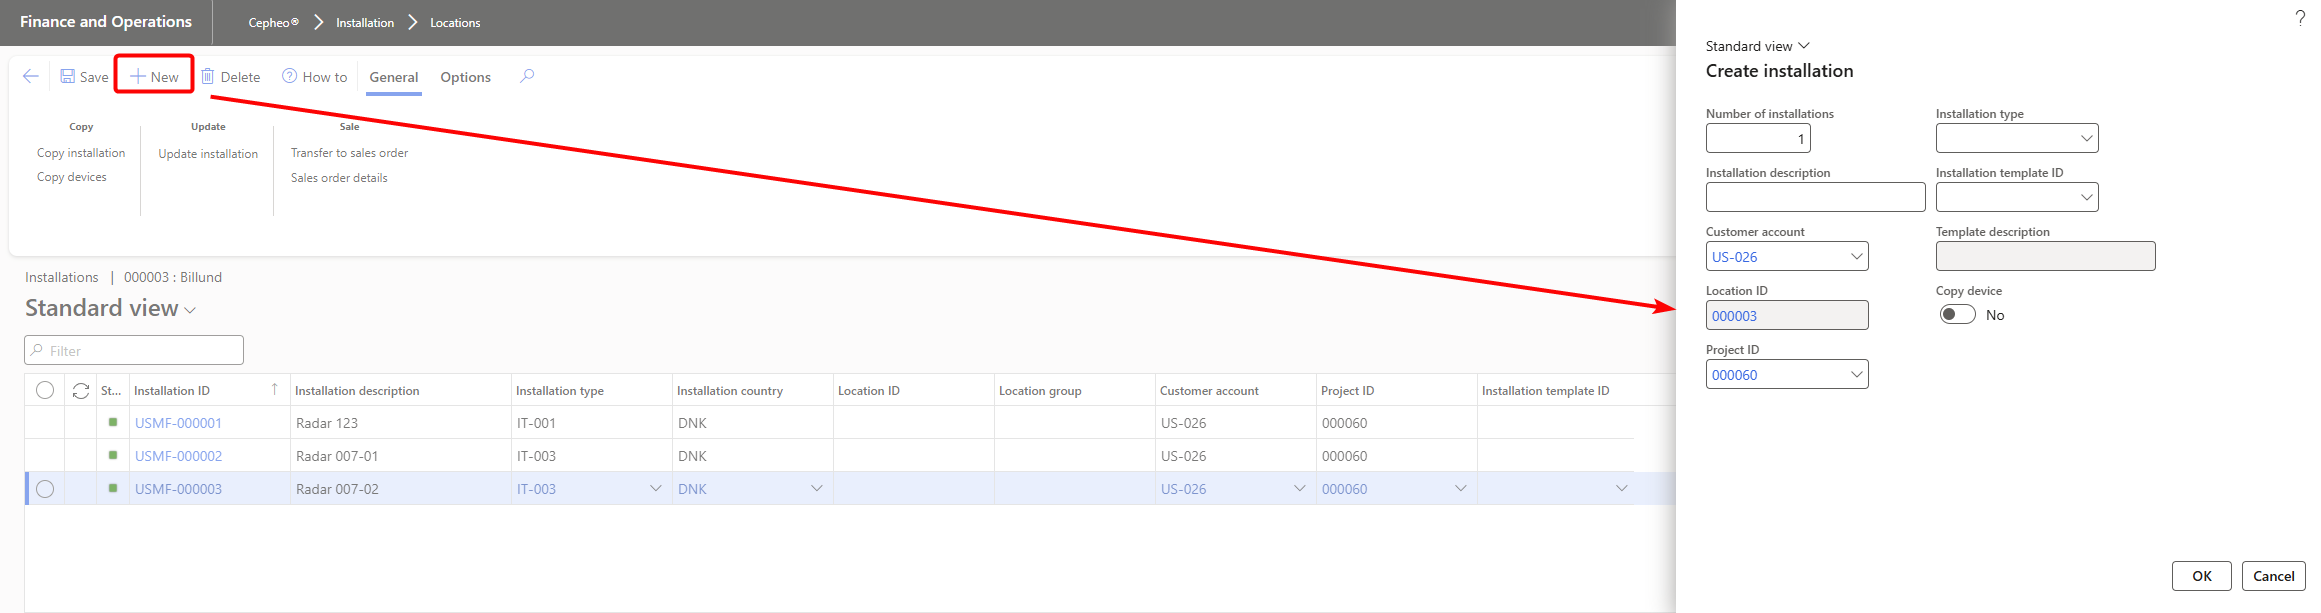Open the Customer account US-026 dropdown
This screenshot has height=613, width=2321.
click(1856, 256)
